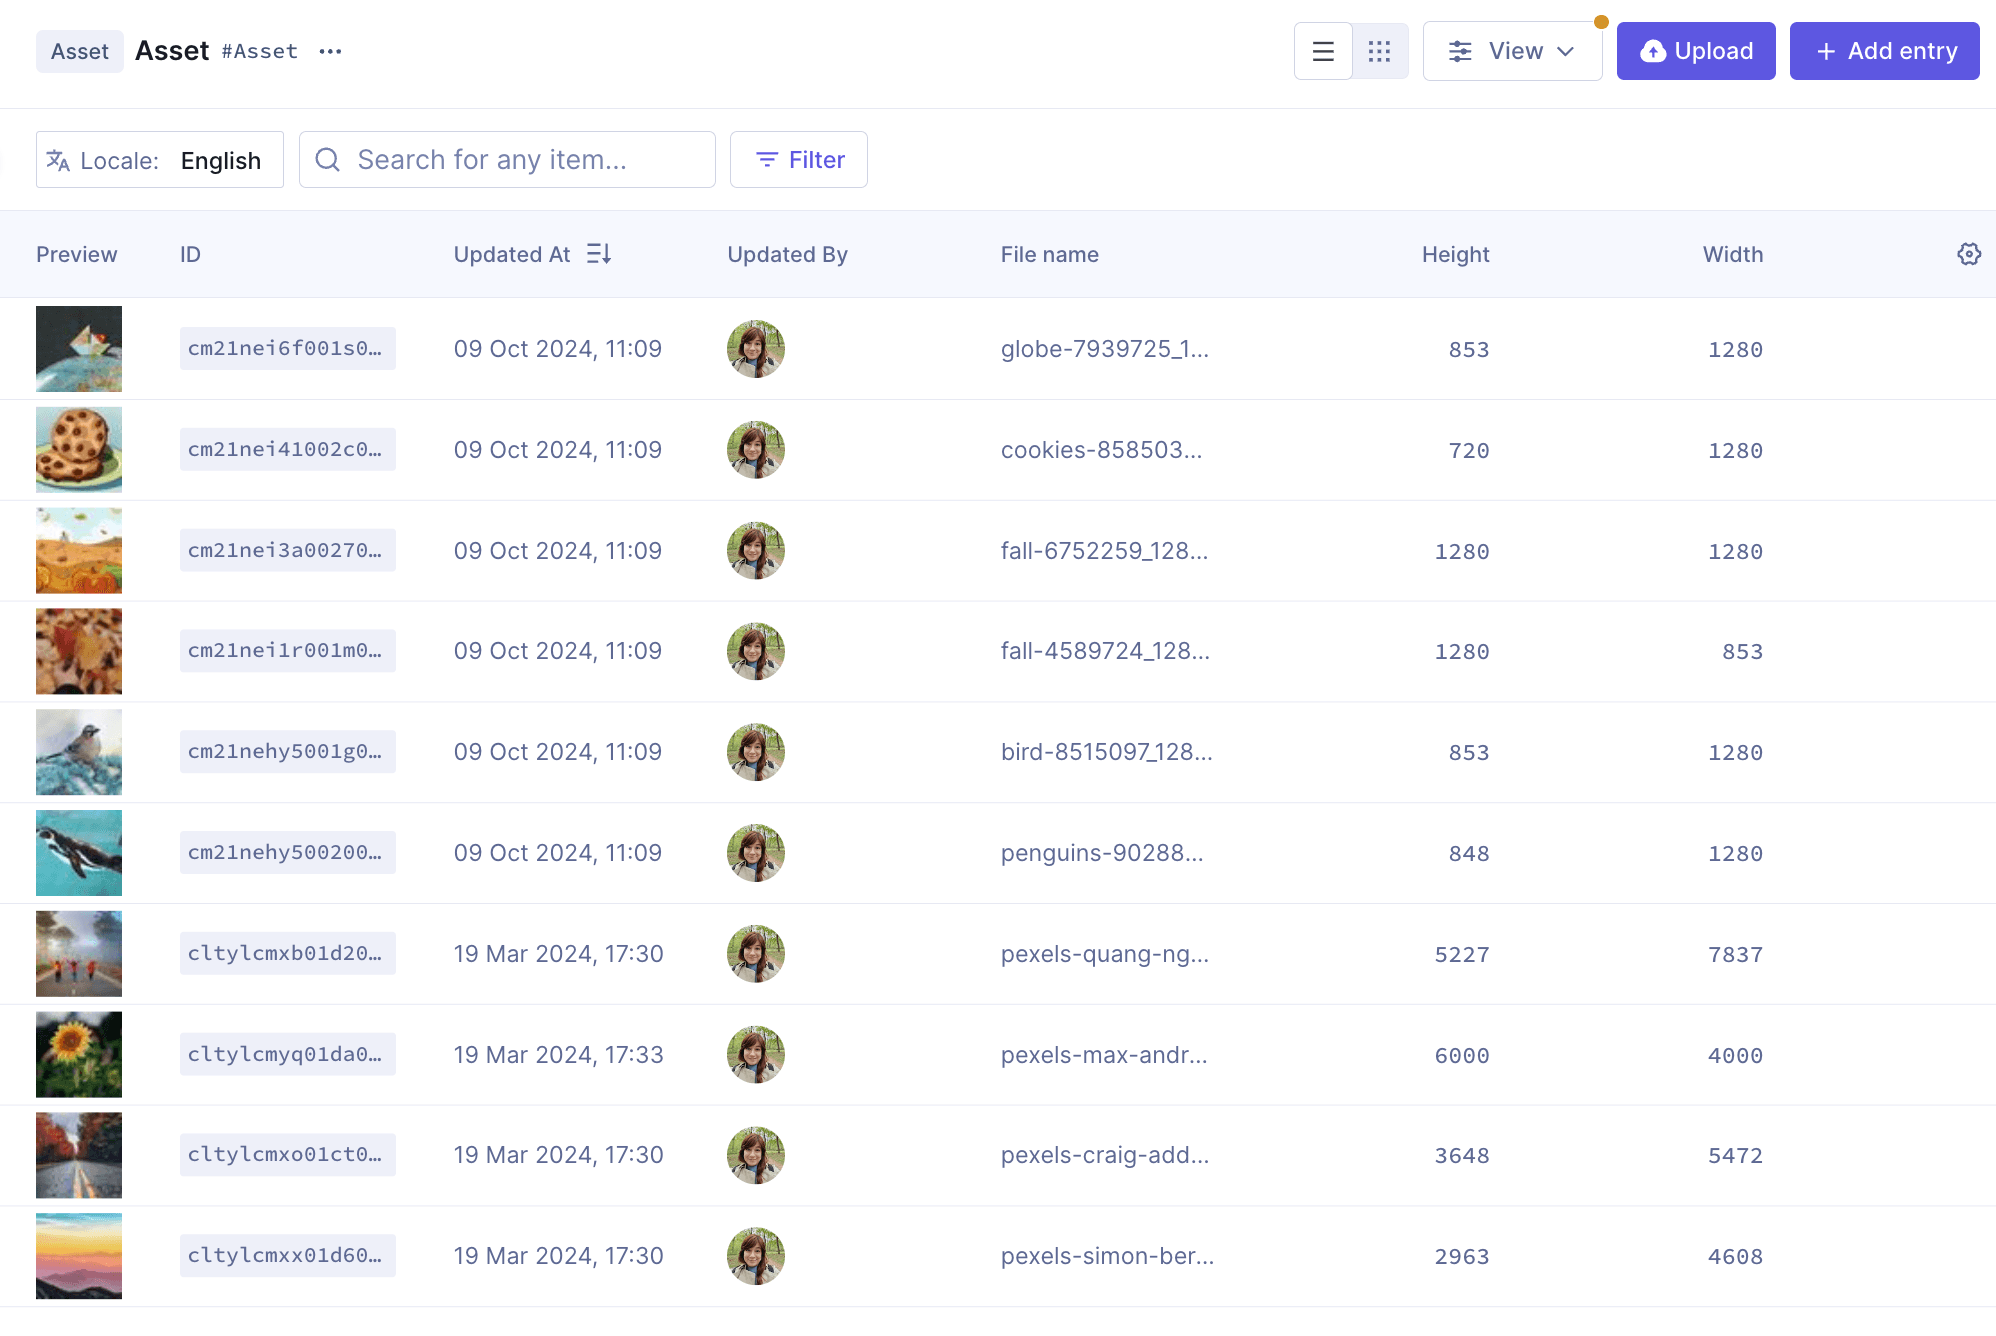Screen dimensions: 1996x1336
Task: Open the three-dot menu beside Asset title
Action: pyautogui.click(x=330, y=51)
